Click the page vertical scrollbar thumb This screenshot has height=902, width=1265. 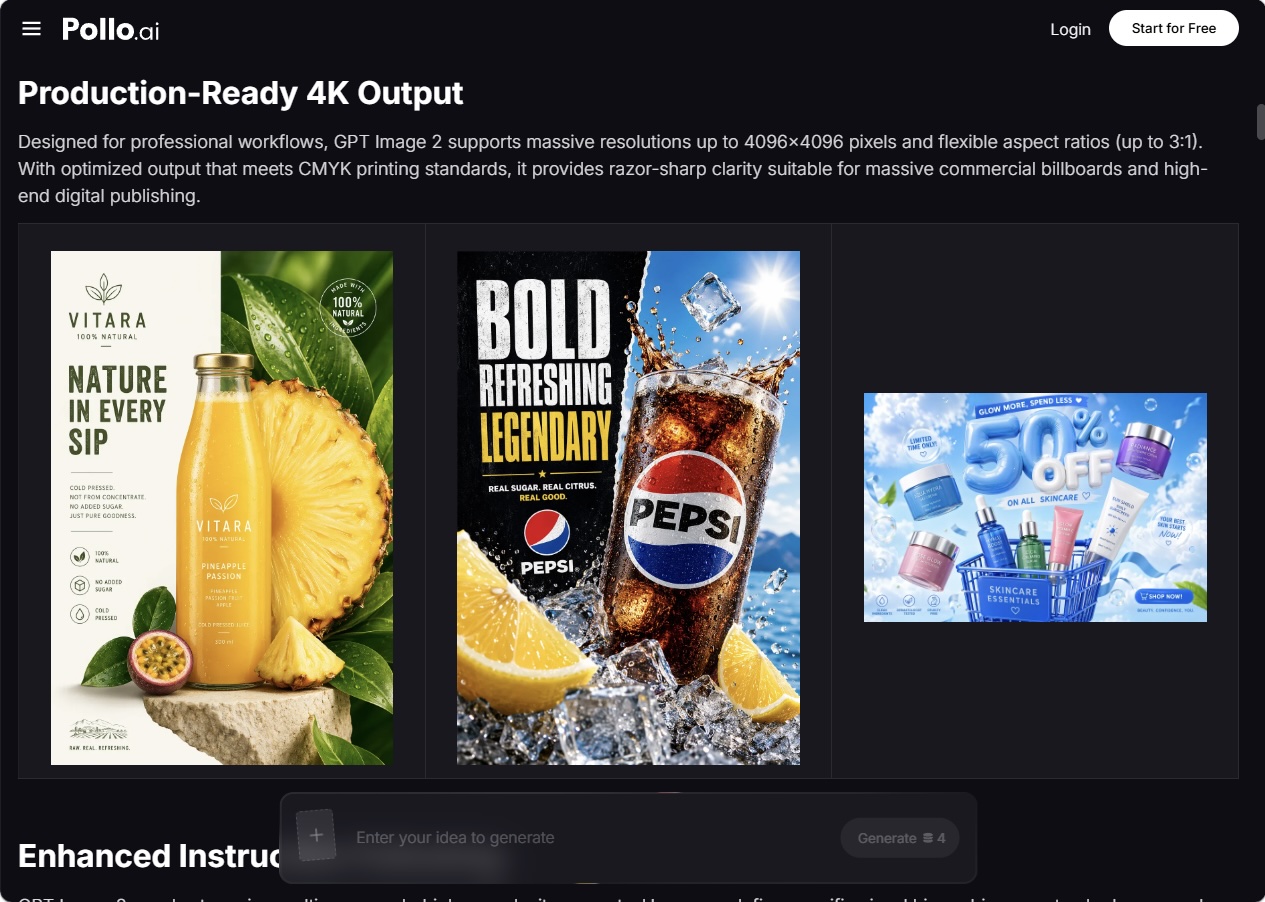pos(1260,122)
